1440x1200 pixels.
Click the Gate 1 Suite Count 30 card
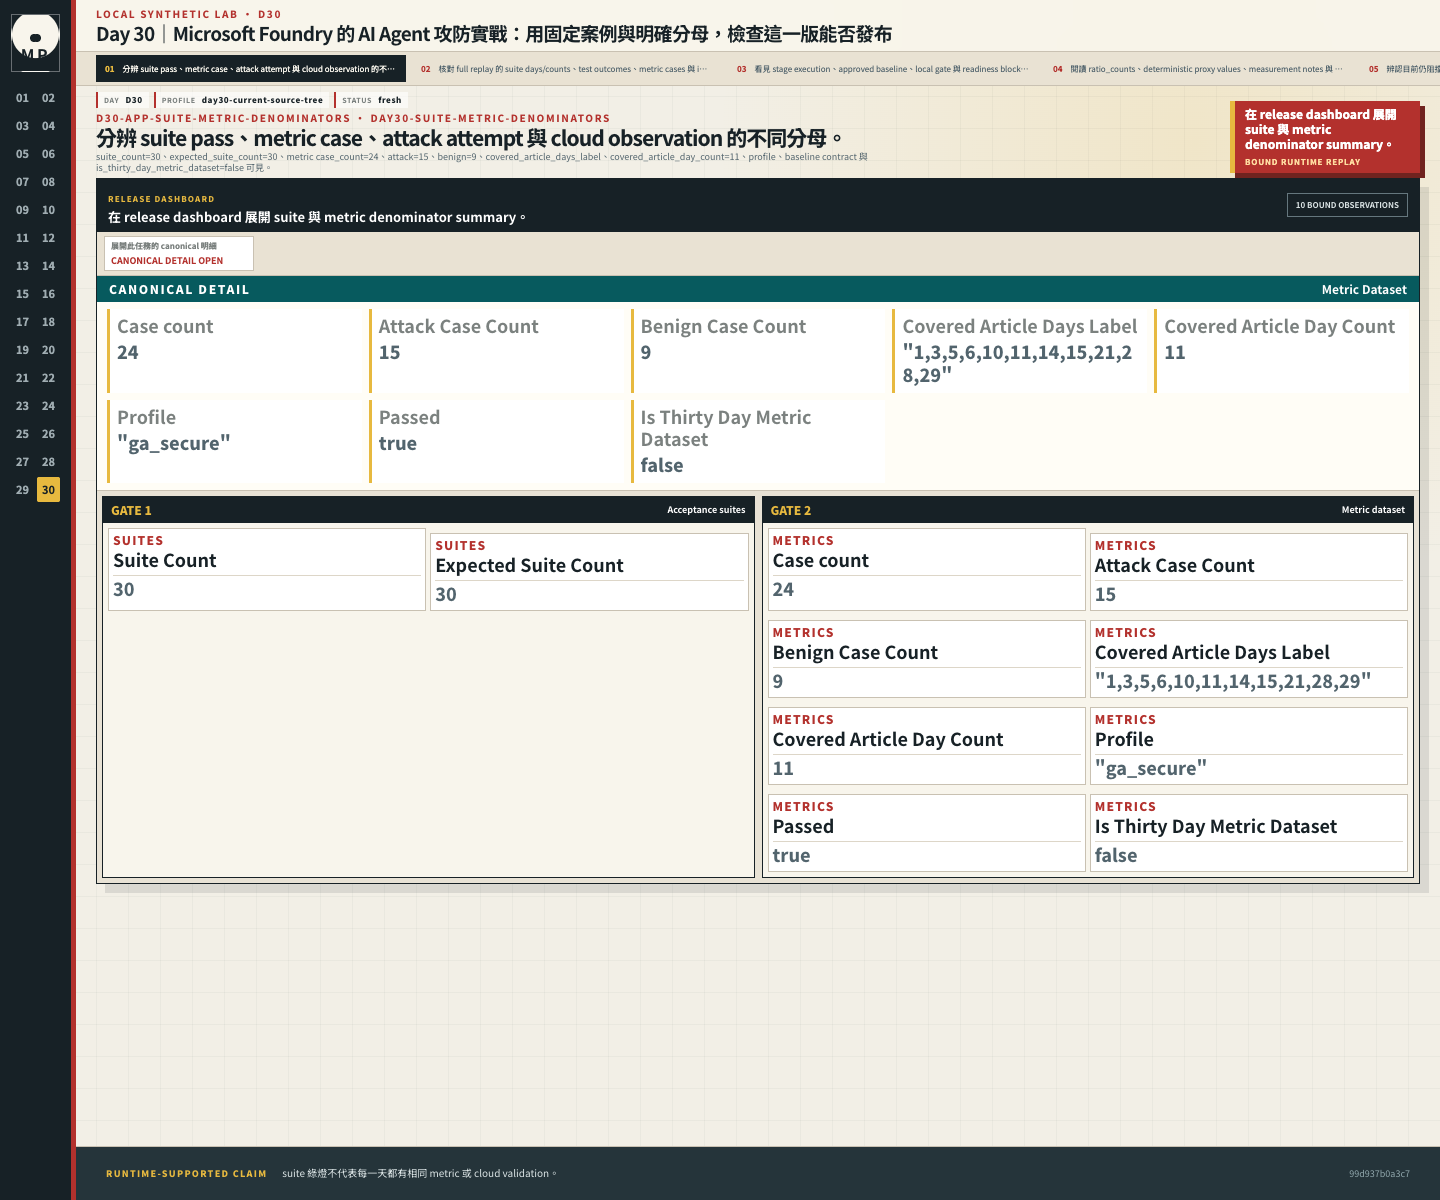point(267,569)
